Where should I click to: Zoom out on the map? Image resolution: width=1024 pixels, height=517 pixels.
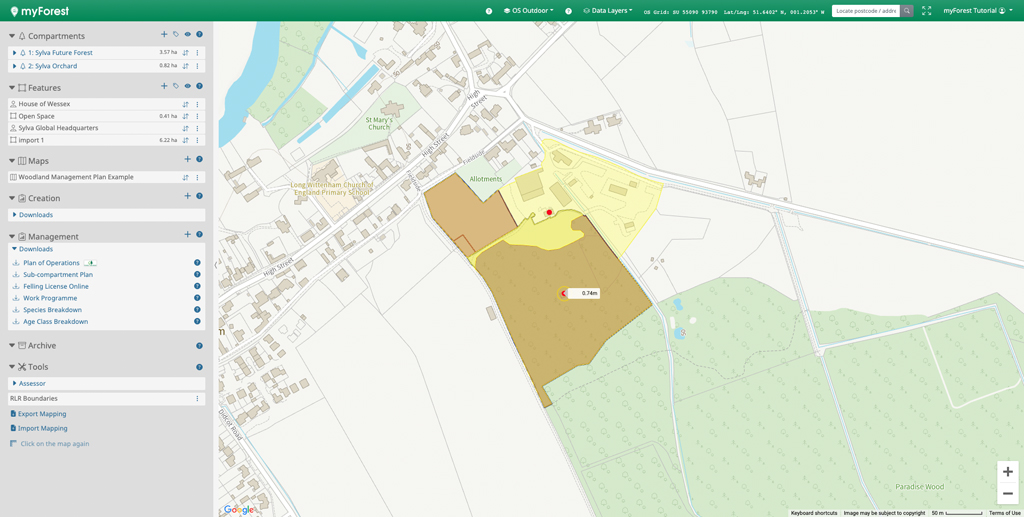coord(1007,493)
